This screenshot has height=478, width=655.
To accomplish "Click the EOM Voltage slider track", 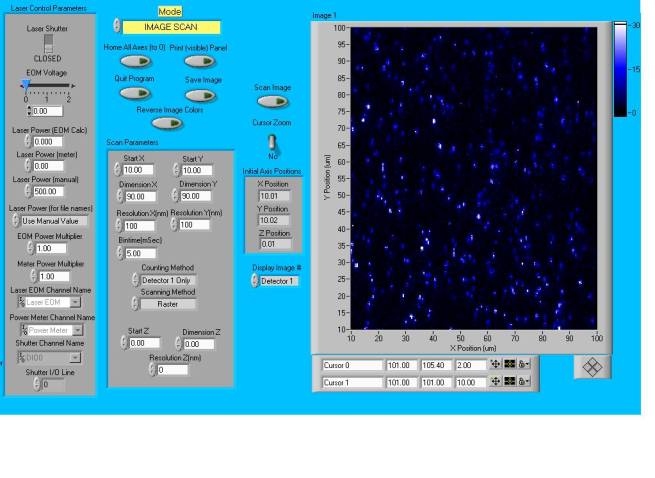I will pos(47,86).
